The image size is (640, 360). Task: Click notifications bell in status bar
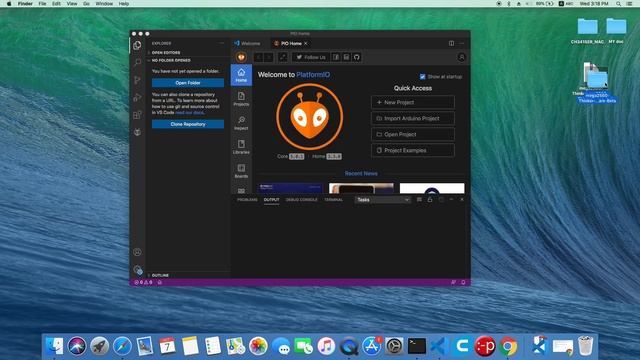(x=463, y=282)
